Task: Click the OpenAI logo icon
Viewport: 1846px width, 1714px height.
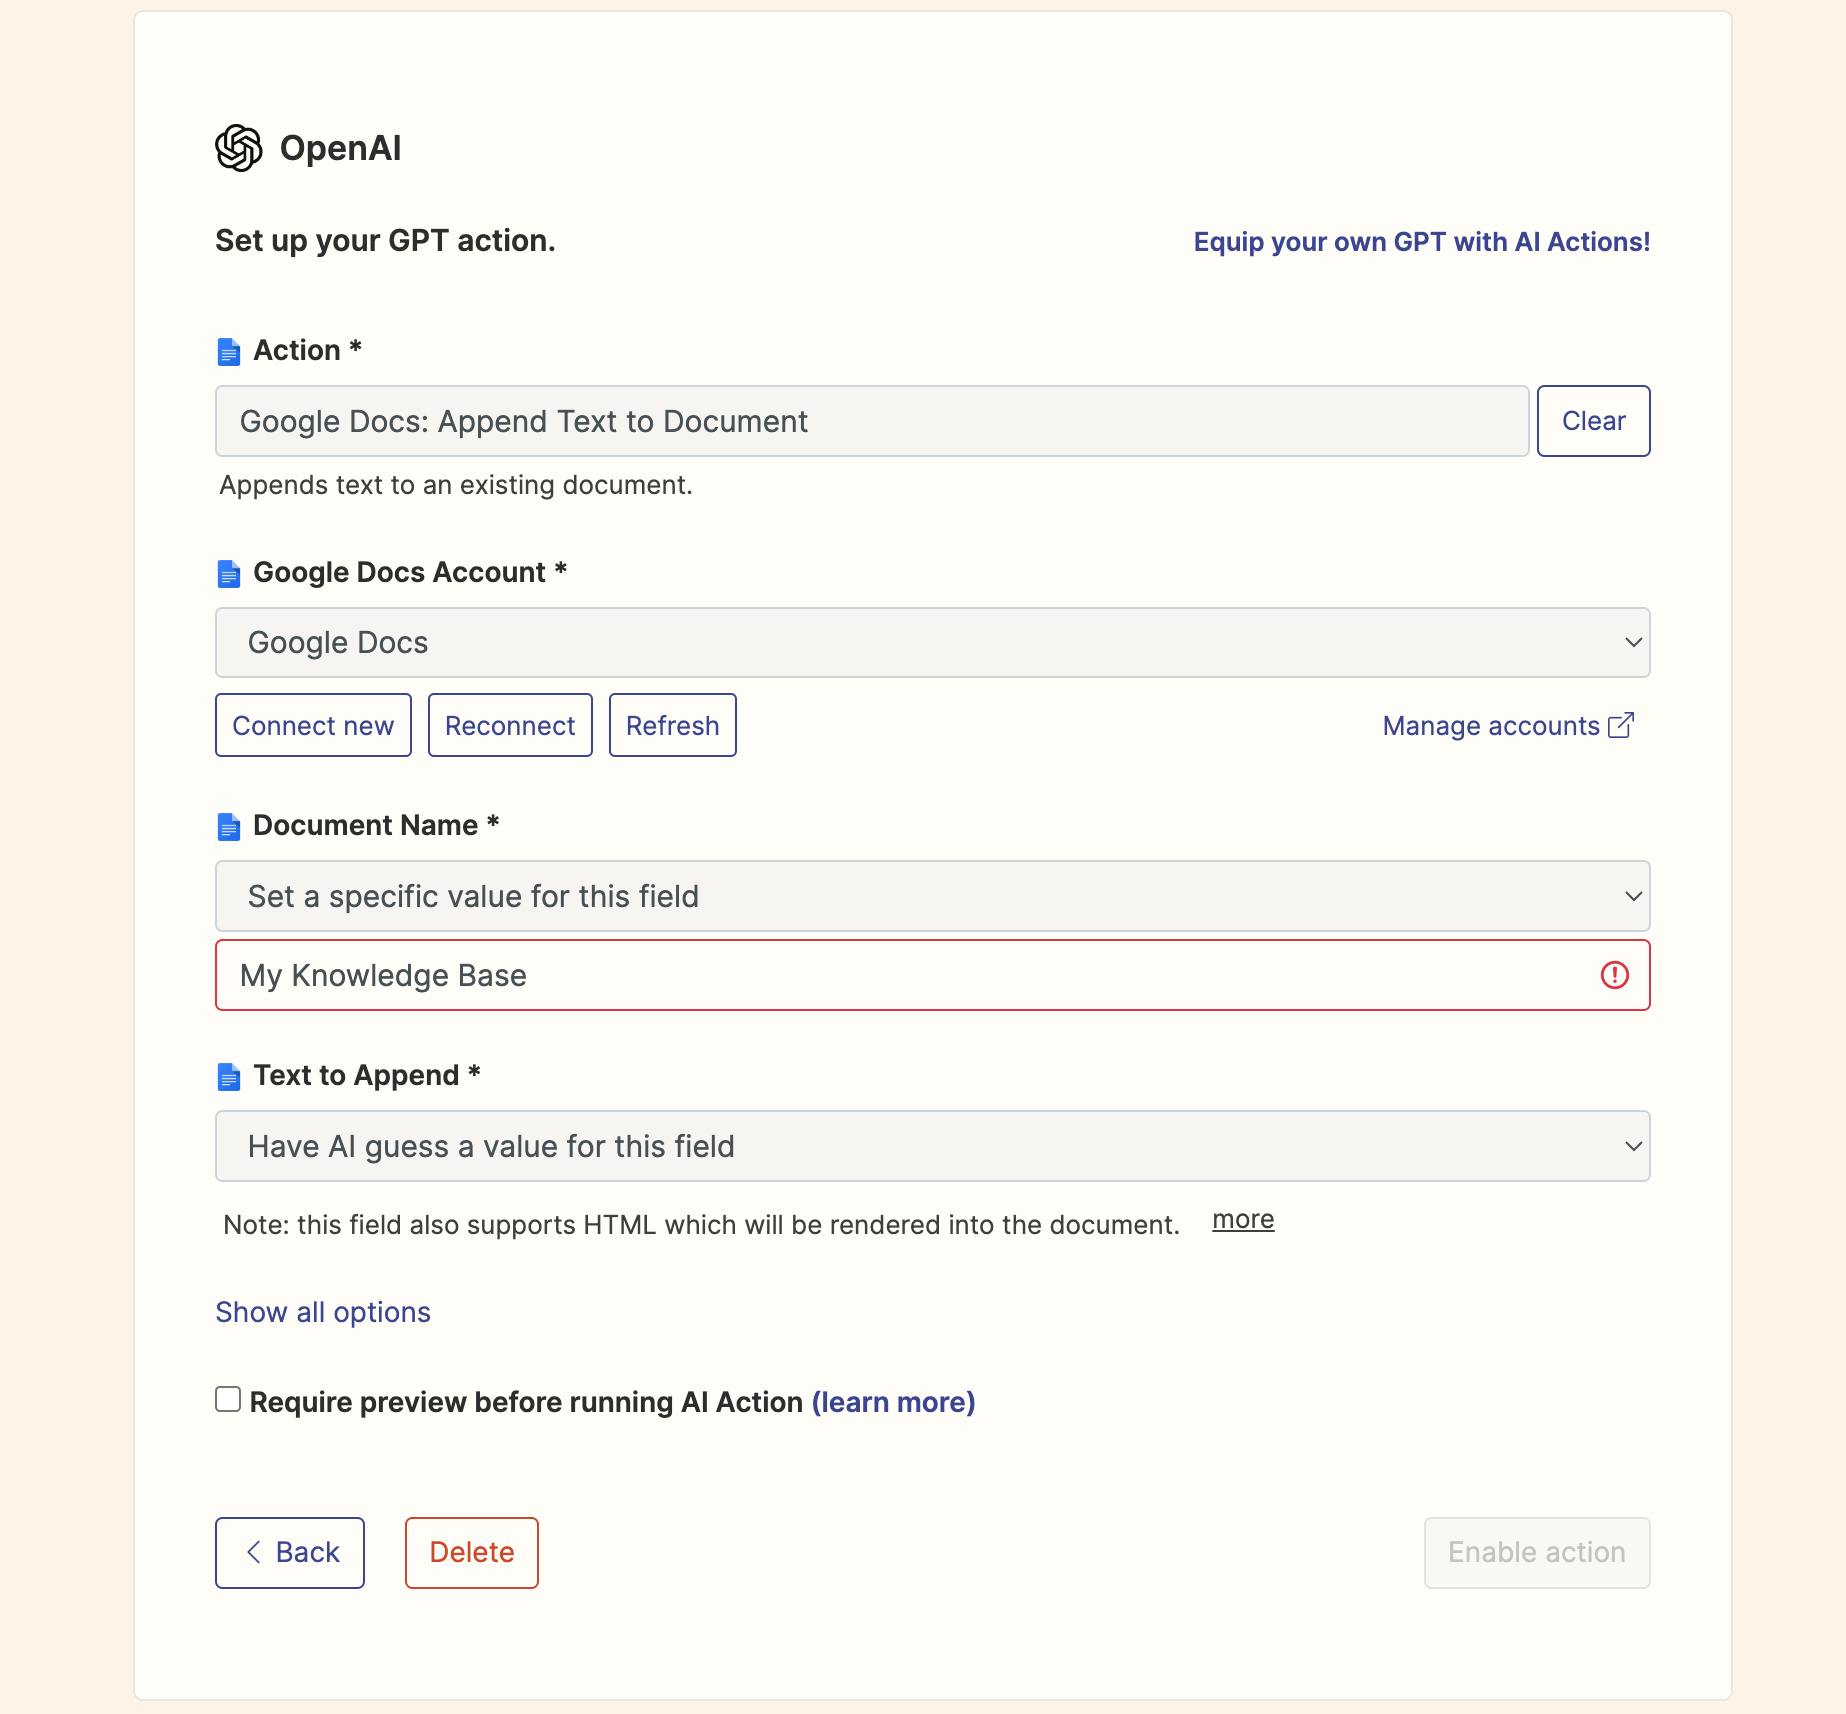Action: click(x=239, y=148)
